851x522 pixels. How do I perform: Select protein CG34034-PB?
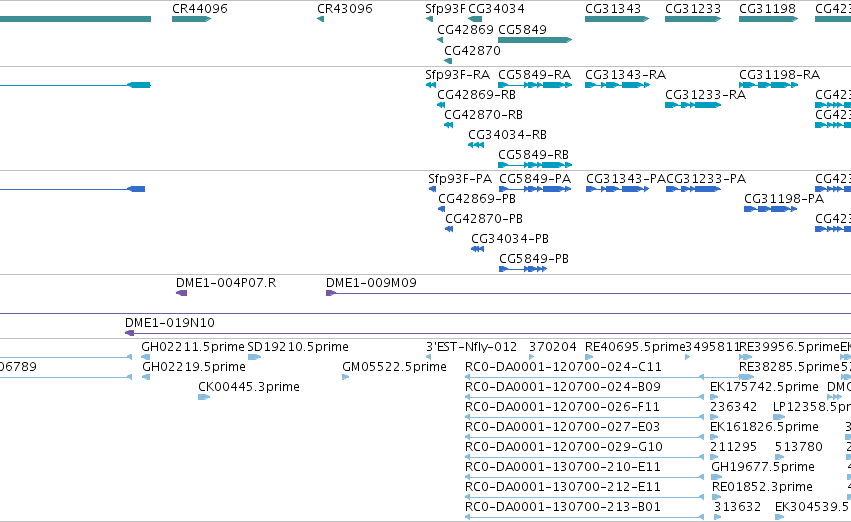click(510, 239)
